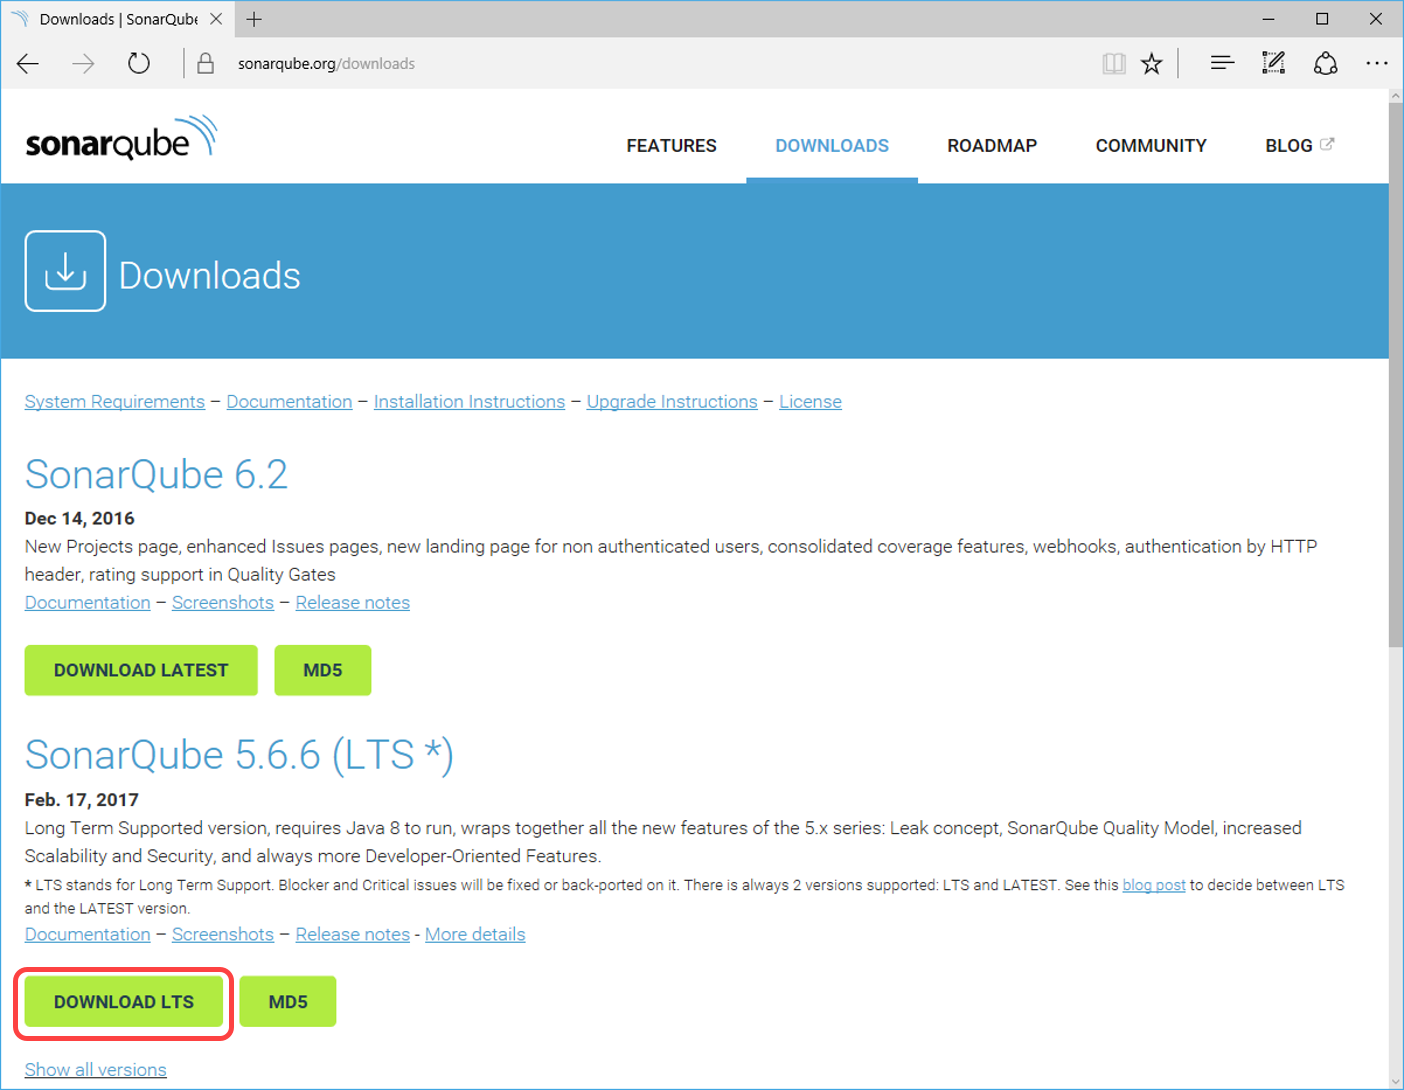Open the System Requirements link

(x=115, y=401)
